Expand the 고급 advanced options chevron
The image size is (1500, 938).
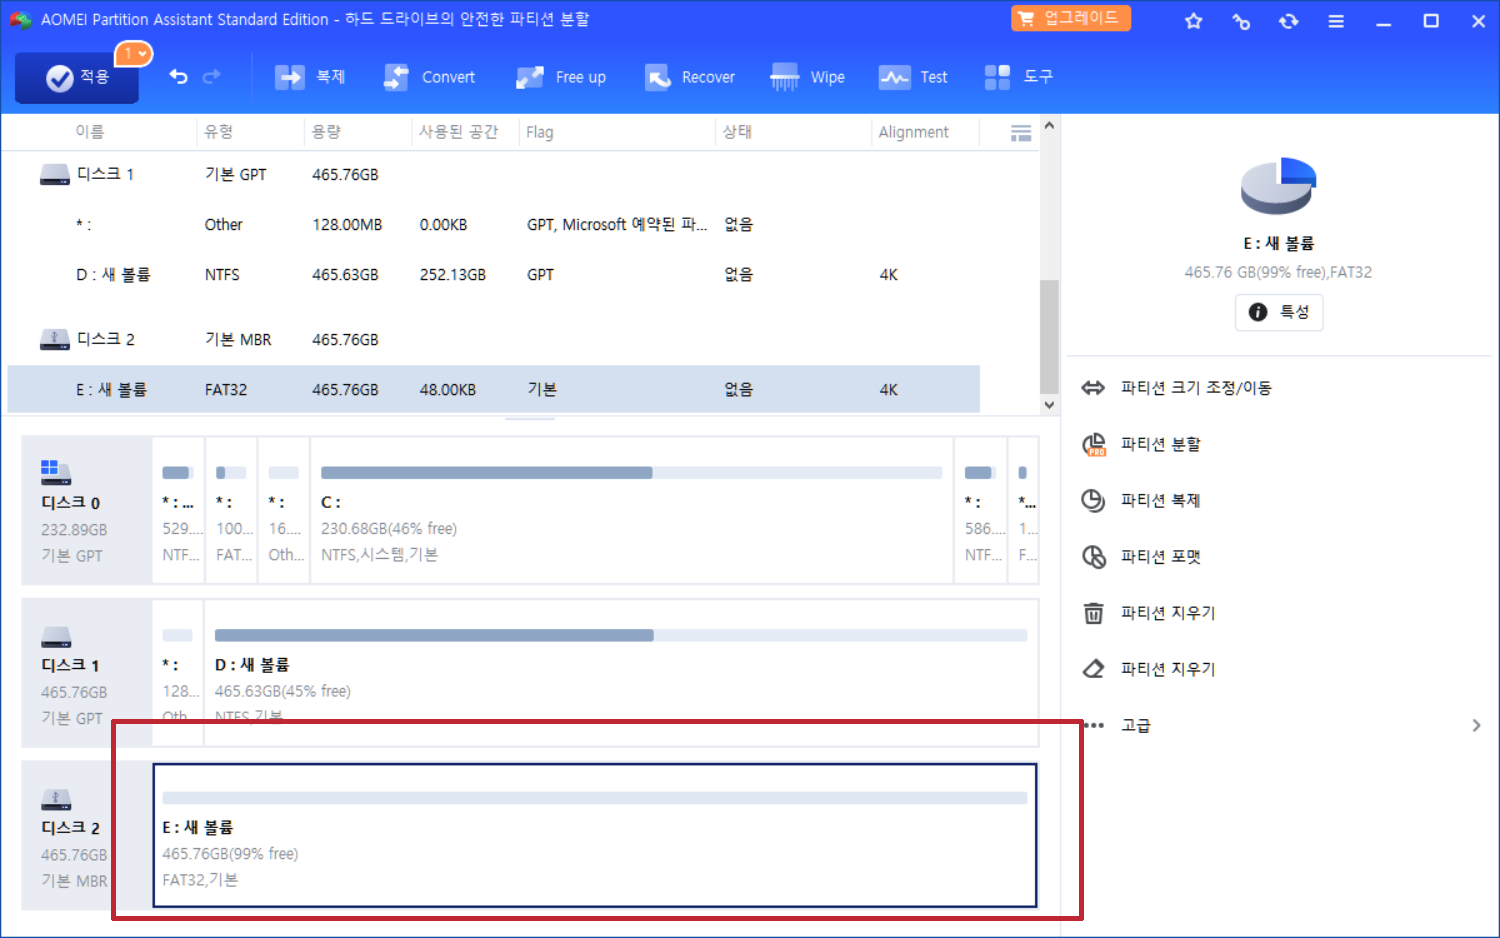1477,724
